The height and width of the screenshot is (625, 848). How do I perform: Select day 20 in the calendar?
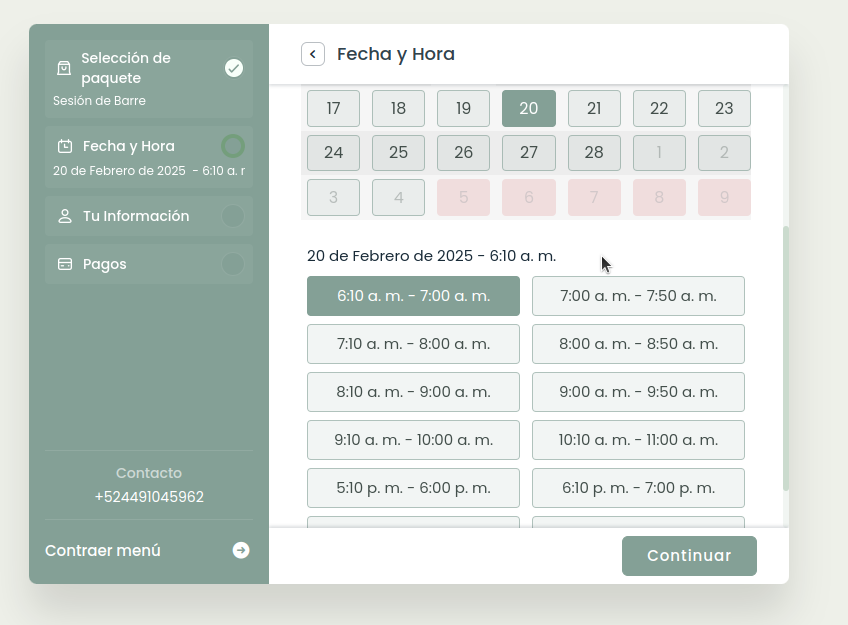529,109
